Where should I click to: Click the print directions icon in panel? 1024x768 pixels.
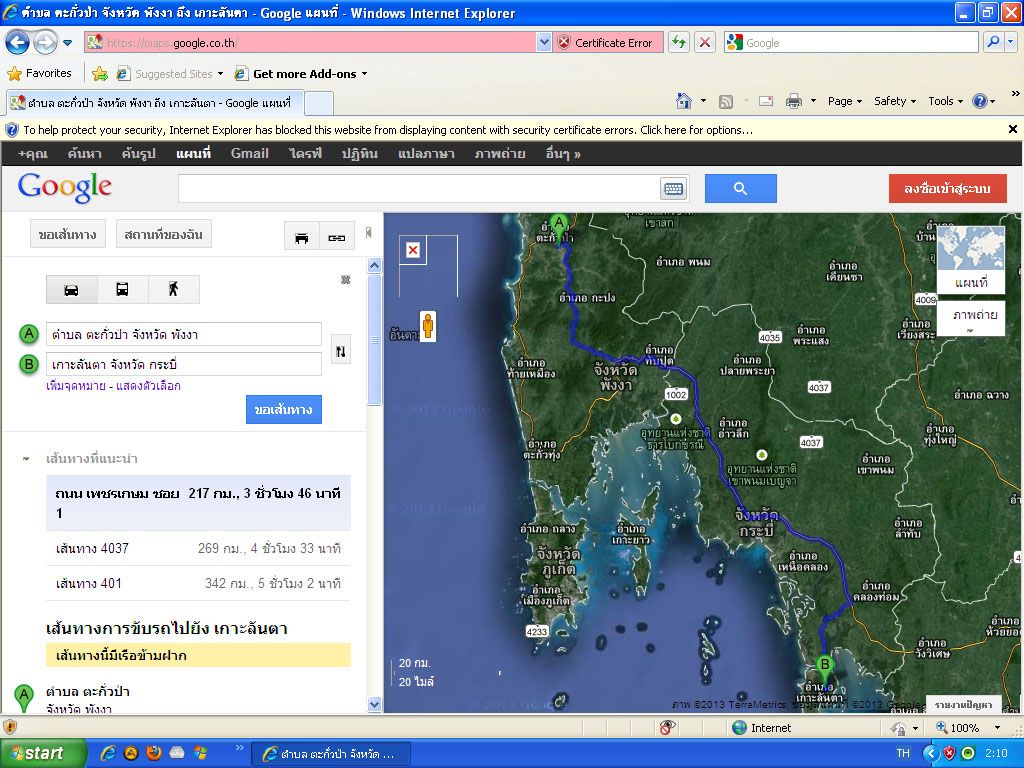301,237
